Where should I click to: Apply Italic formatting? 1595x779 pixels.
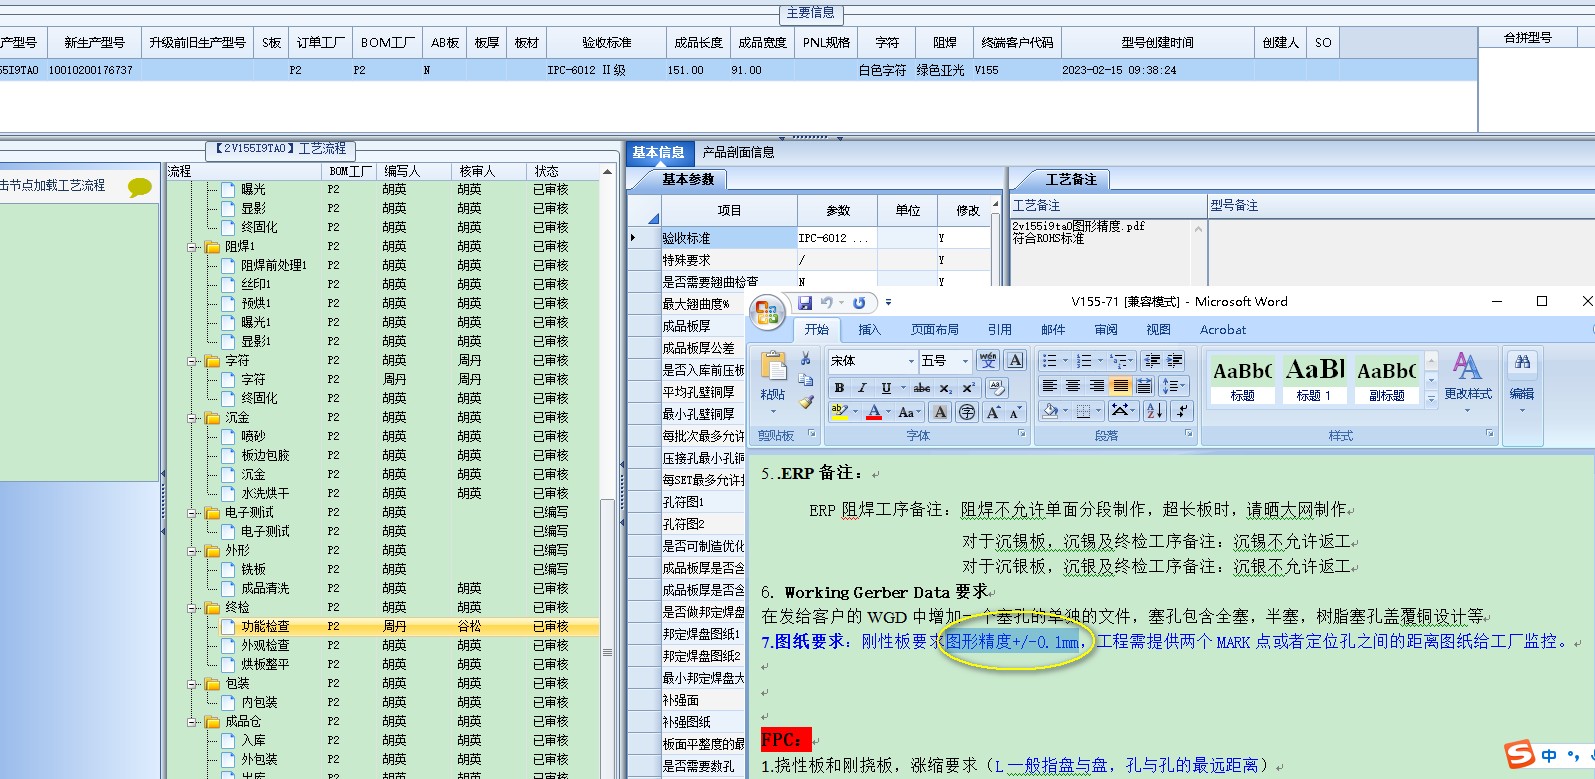[x=862, y=388]
